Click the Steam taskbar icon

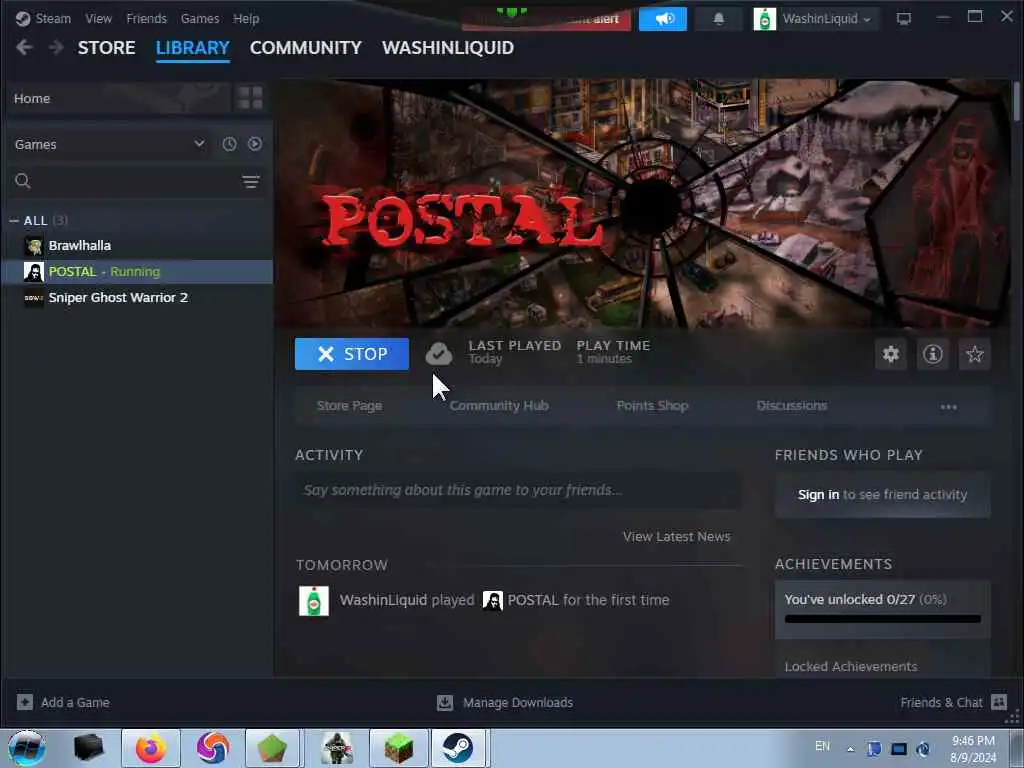click(x=458, y=748)
